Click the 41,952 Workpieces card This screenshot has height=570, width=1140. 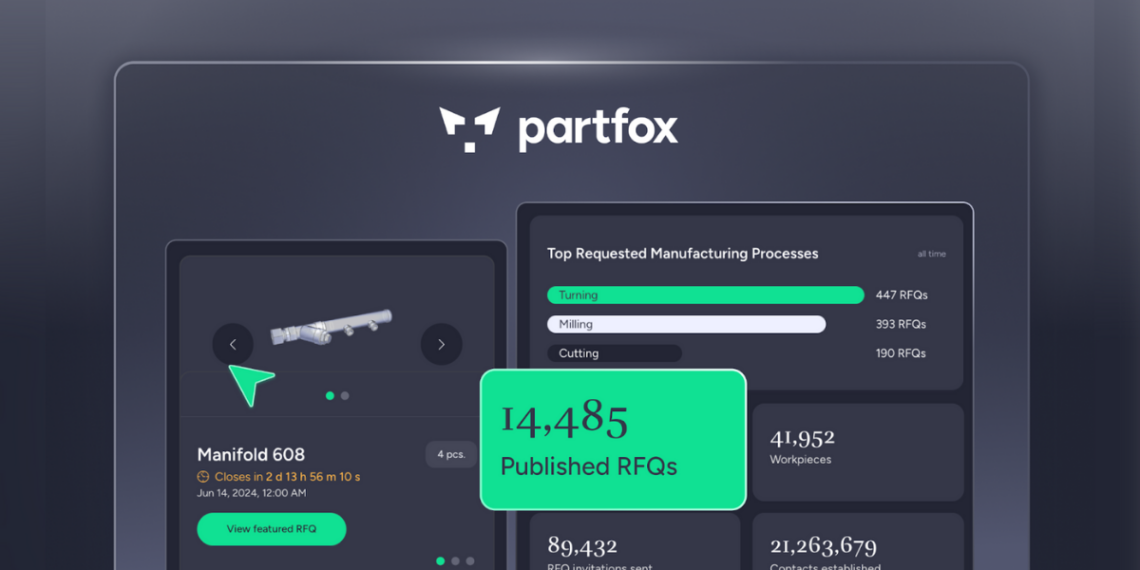coord(858,452)
